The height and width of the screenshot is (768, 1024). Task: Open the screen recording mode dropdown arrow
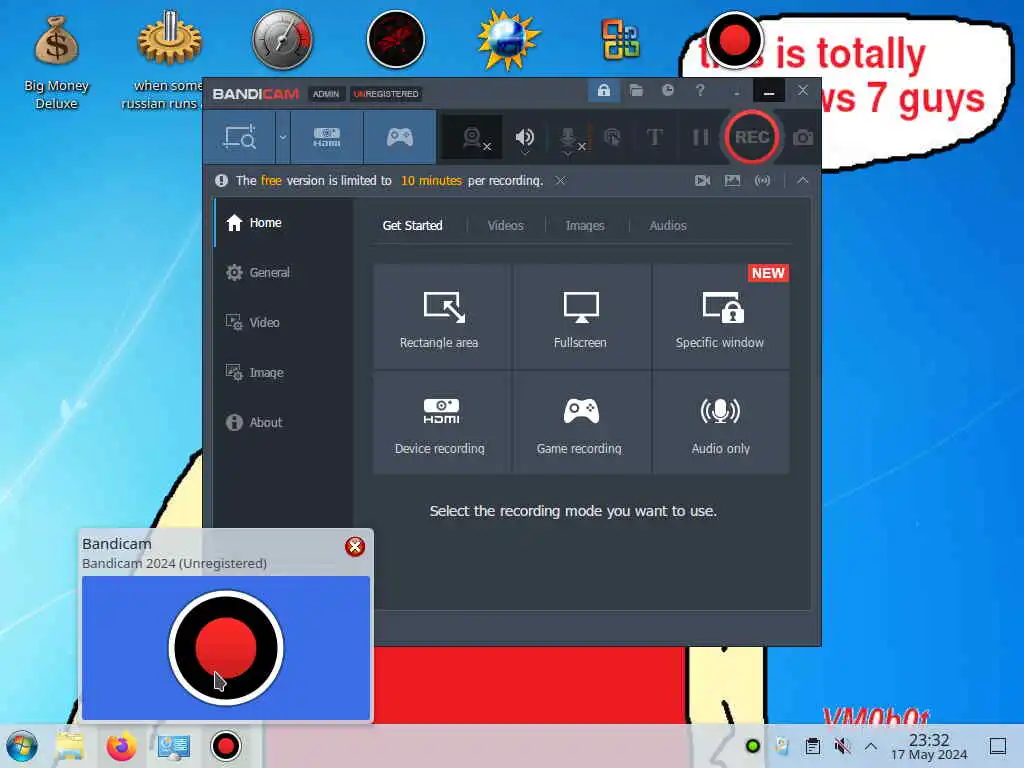[x=283, y=137]
